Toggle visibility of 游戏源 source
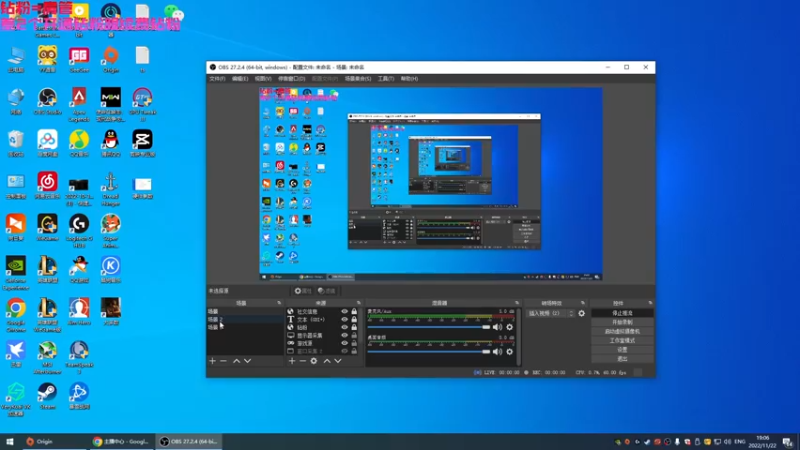The height and width of the screenshot is (450, 800). [x=344, y=343]
